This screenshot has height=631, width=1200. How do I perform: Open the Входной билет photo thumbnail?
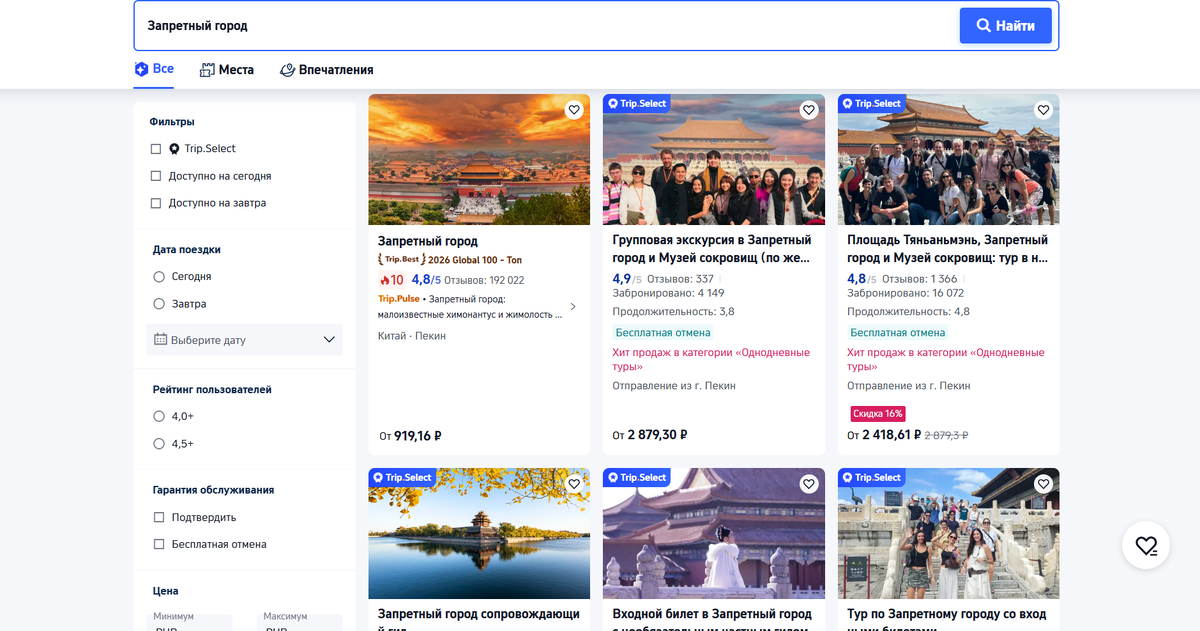pyautogui.click(x=714, y=533)
